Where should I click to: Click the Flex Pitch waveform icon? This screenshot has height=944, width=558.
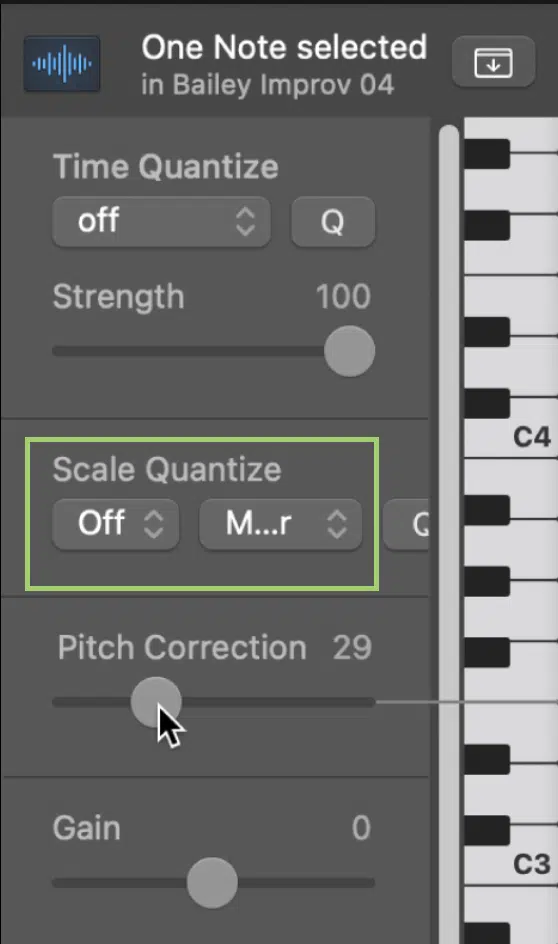62,63
